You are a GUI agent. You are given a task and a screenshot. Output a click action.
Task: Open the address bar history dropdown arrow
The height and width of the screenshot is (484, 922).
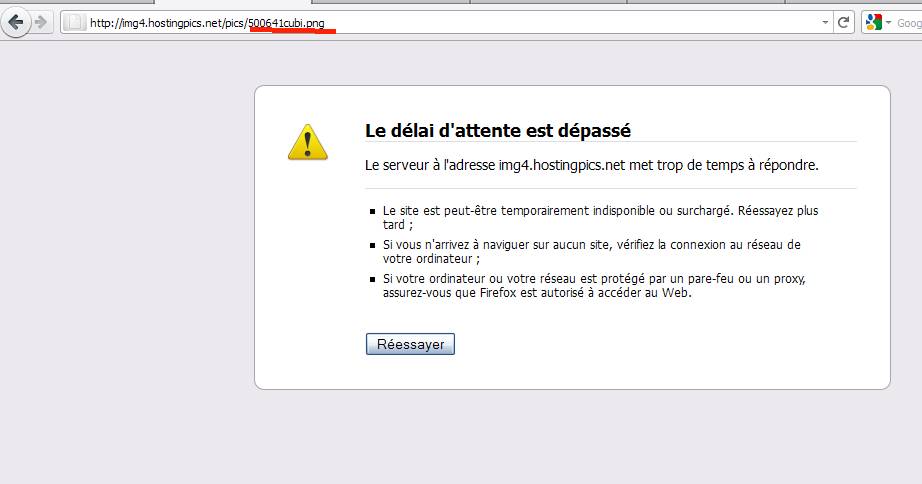pyautogui.click(x=824, y=22)
